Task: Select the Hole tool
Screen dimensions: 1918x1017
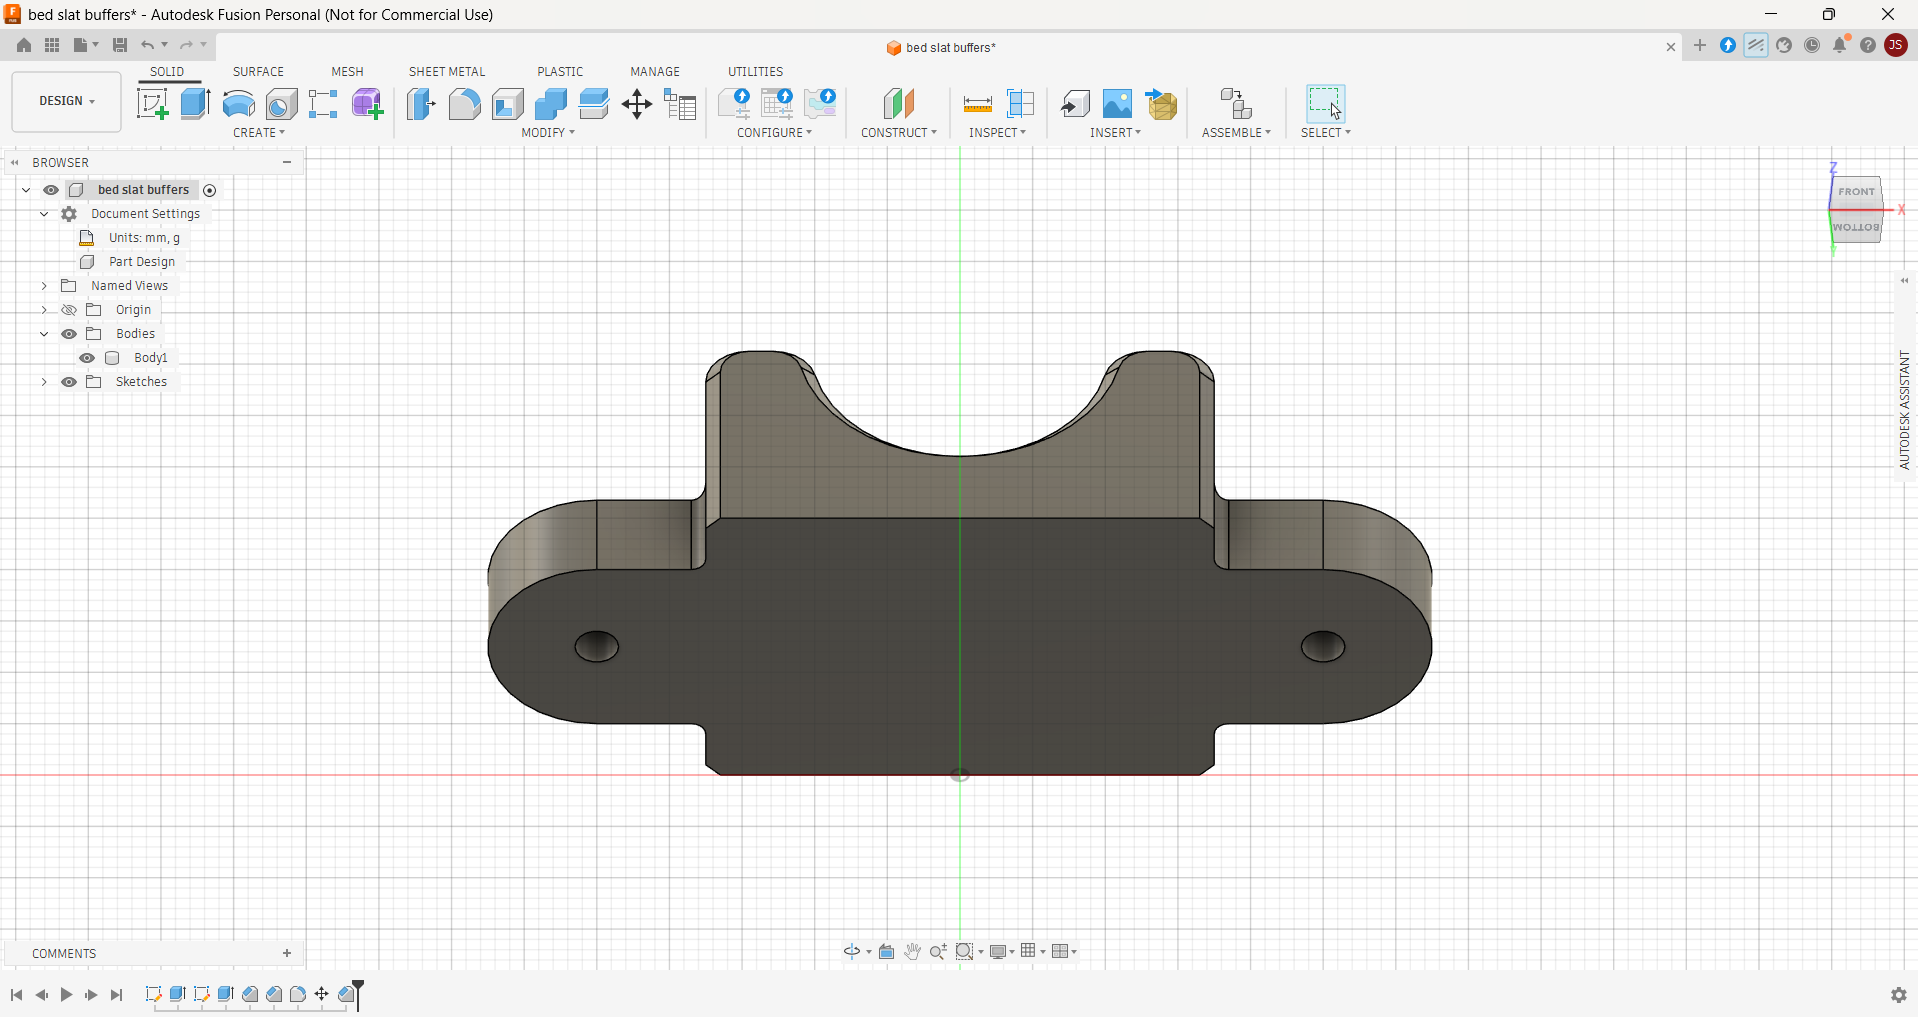Action: coord(281,104)
